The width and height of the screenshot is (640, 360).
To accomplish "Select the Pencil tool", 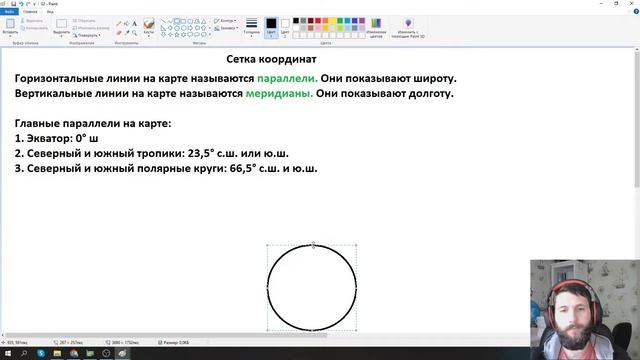I will 119,24.
